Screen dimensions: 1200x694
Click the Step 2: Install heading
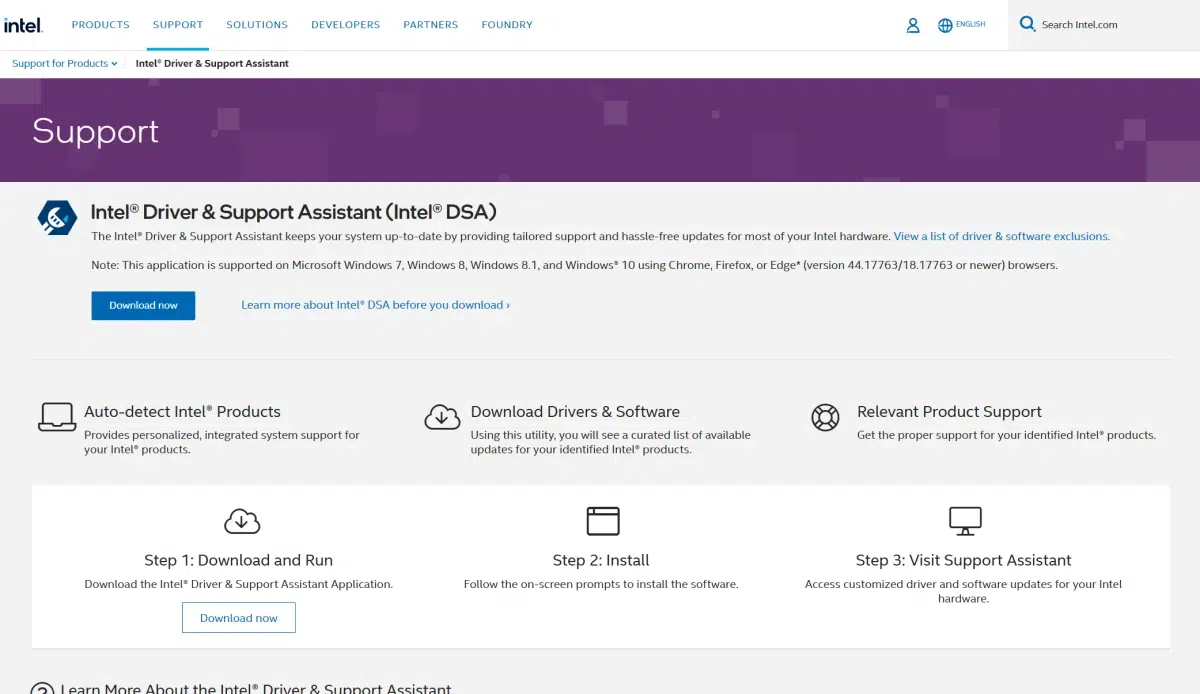[601, 560]
